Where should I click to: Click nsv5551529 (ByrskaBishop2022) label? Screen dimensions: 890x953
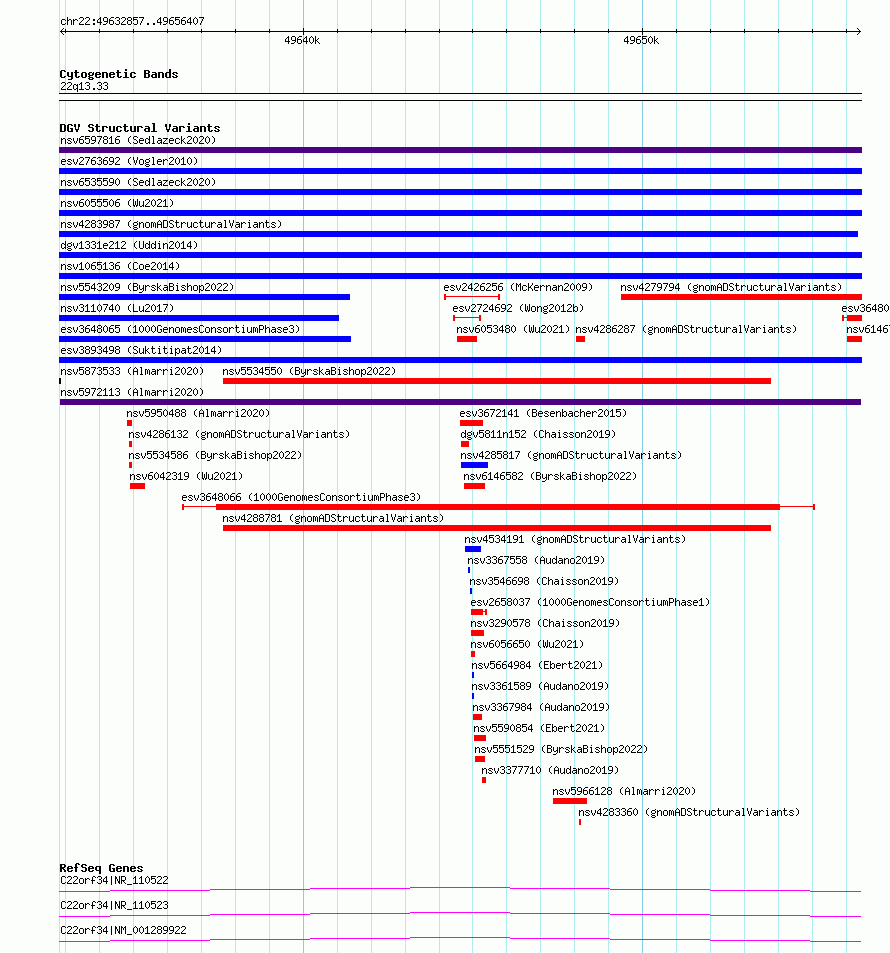point(561,749)
